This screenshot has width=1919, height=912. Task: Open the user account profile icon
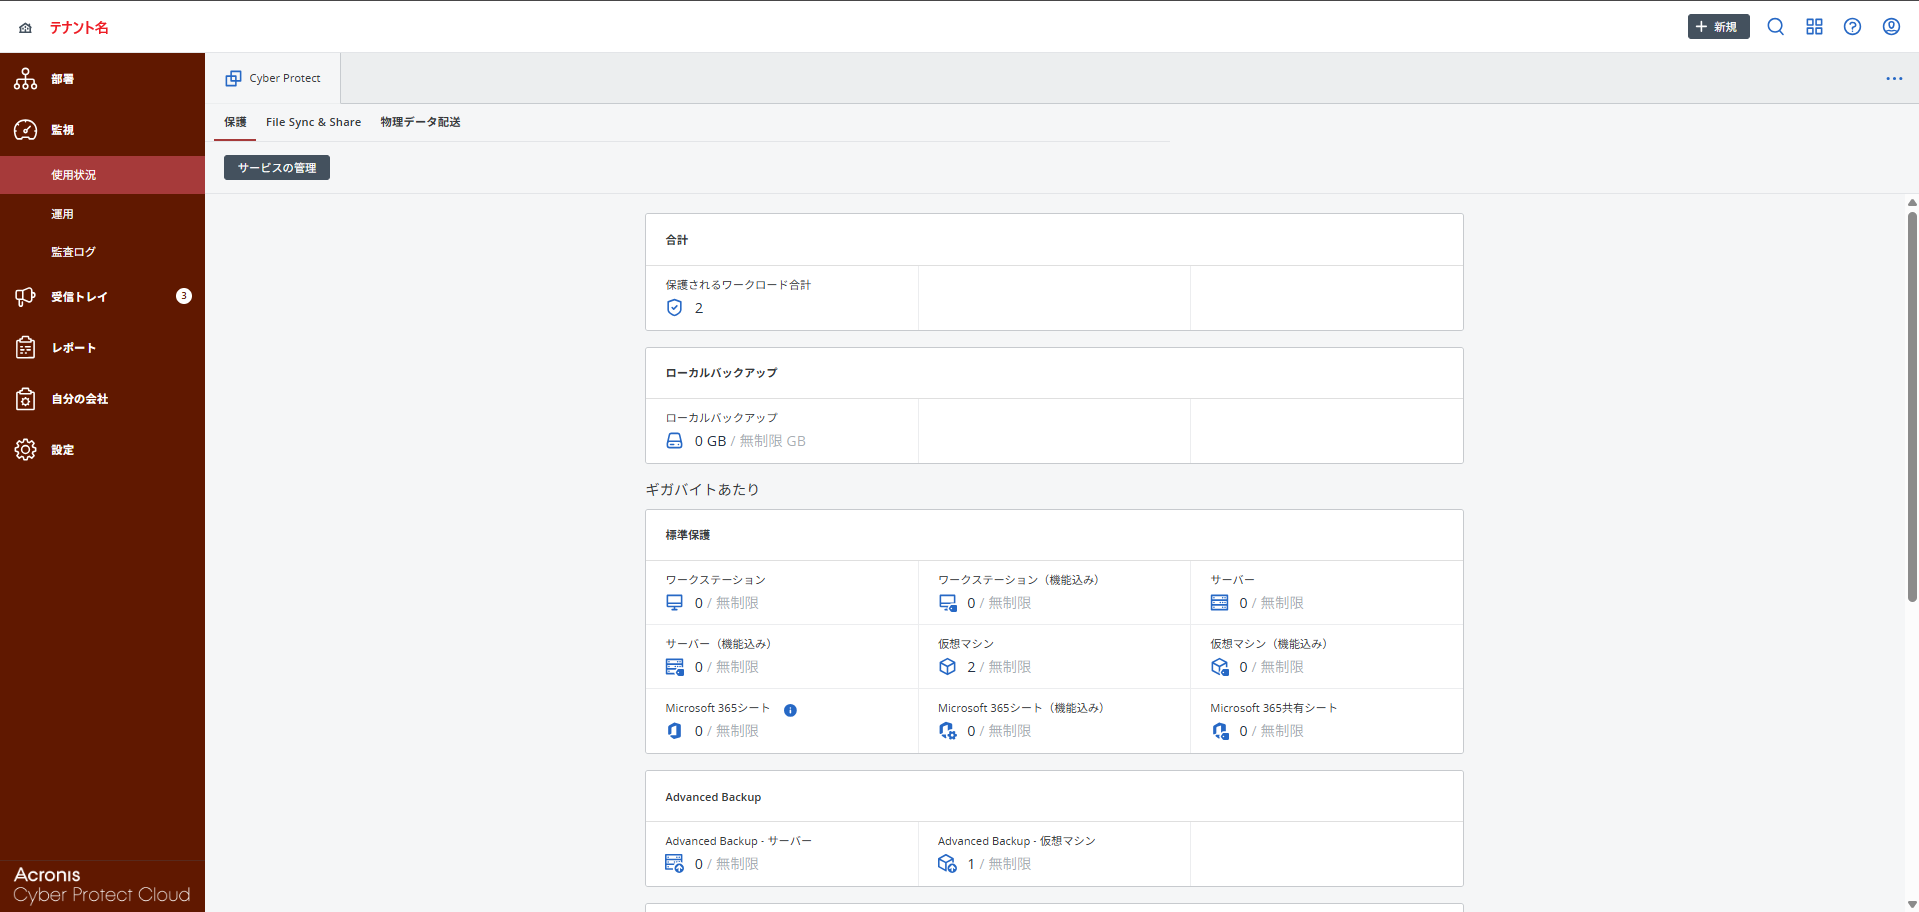coord(1891,27)
